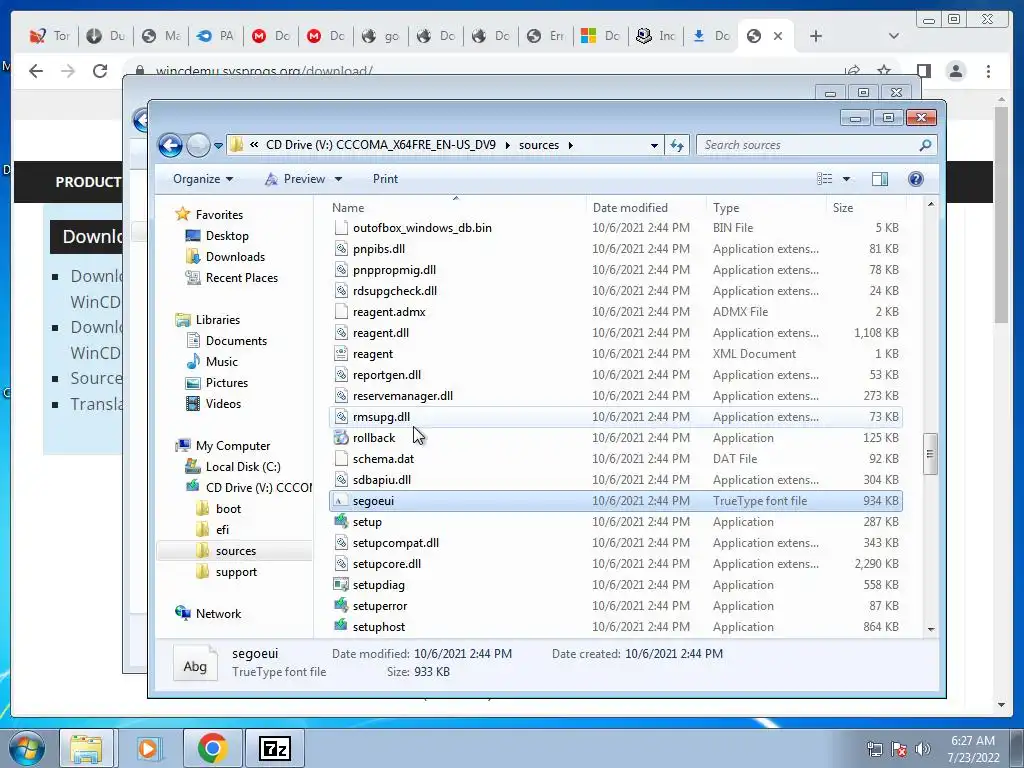
Task: Open the view options dropdown arrow
Action: coord(846,179)
